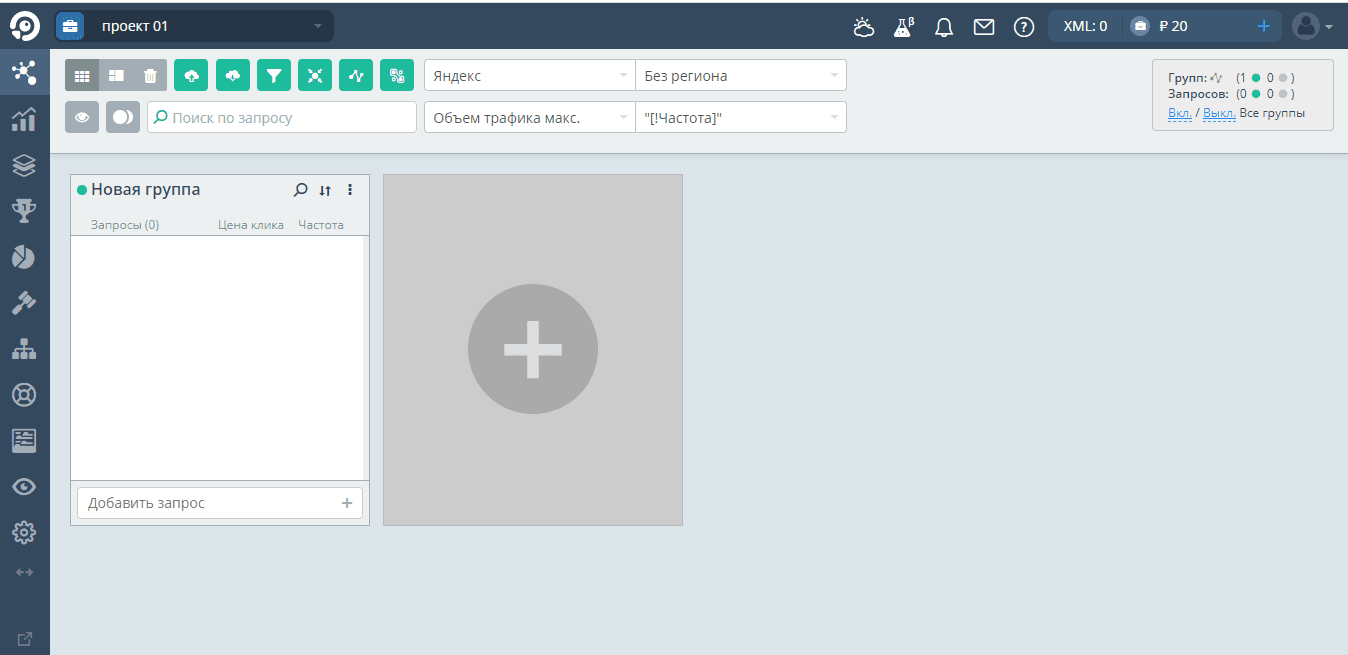1348x655 pixels.
Task: Click the search magnifier in Новая группа header
Action: pyautogui.click(x=300, y=190)
